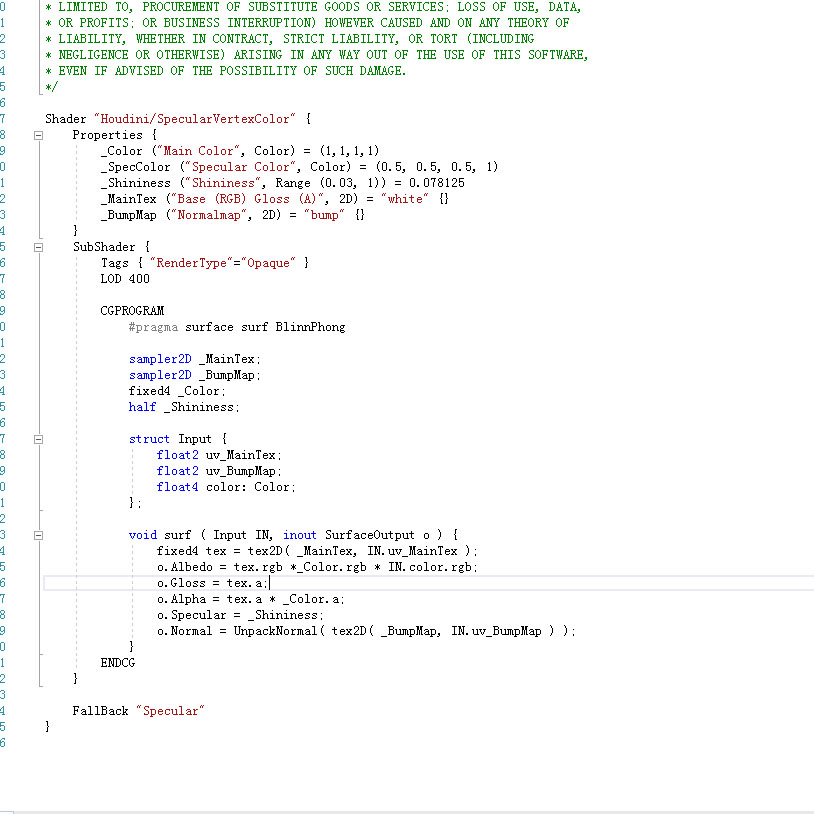
Task: Click the comment closing */ marker
Action: [x=51, y=87]
